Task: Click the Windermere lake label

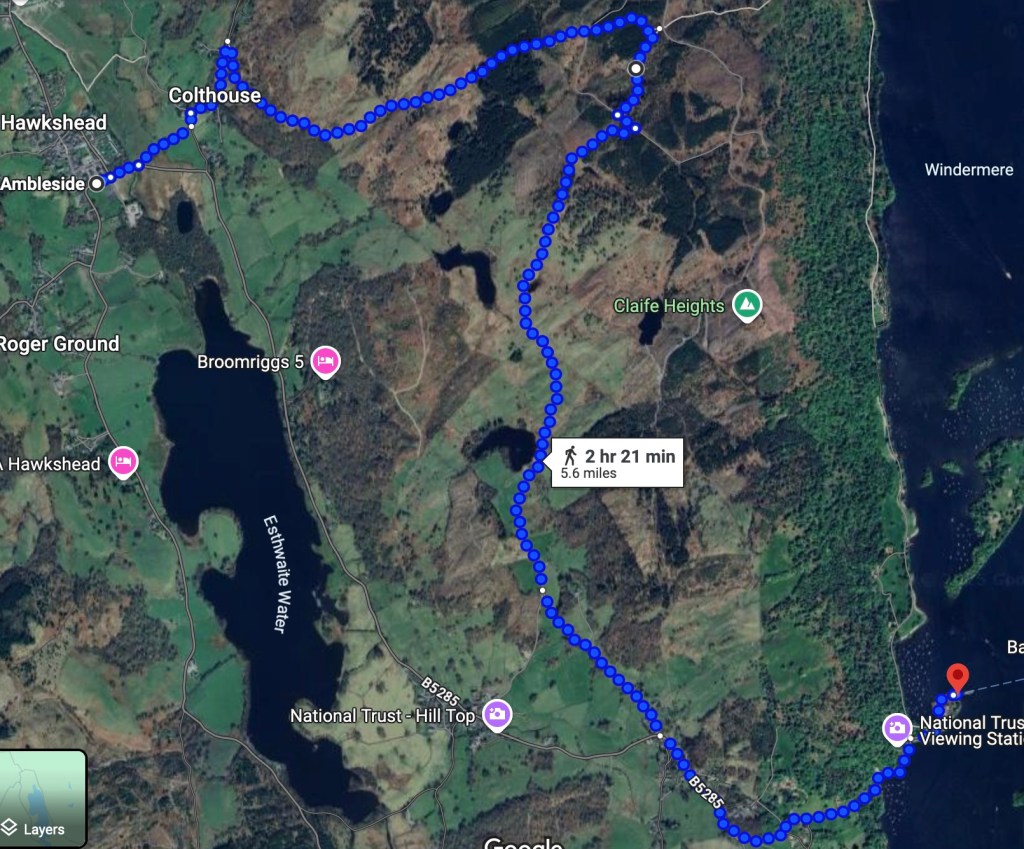Action: pos(969,170)
